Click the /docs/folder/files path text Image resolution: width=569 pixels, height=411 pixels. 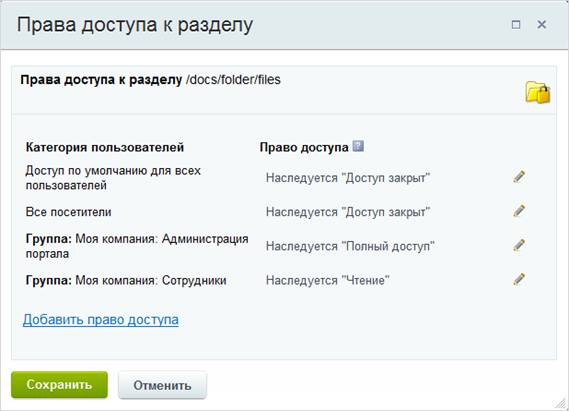tap(233, 80)
